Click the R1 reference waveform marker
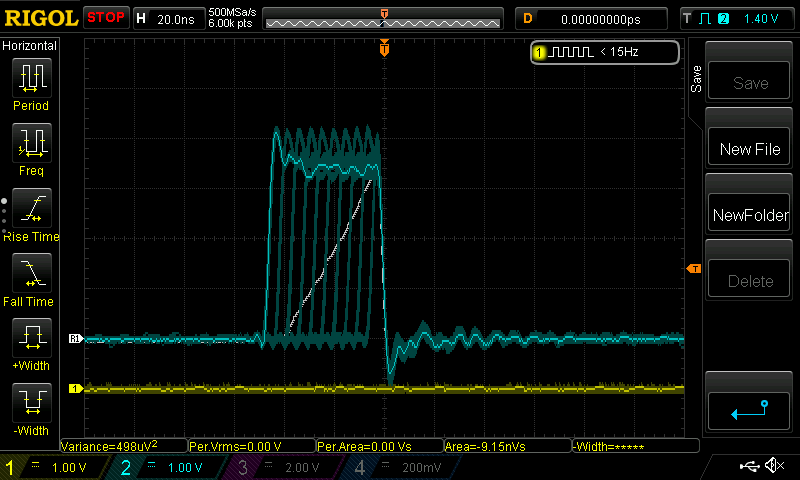Screen dimensions: 800x480 (x=76, y=338)
